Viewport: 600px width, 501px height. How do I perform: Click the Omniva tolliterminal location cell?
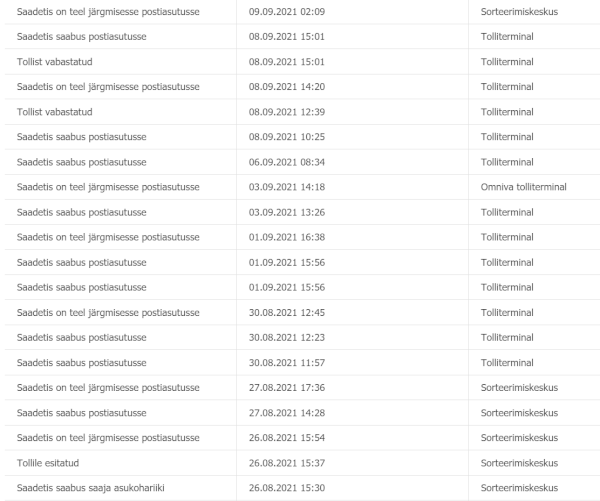[x=523, y=187]
